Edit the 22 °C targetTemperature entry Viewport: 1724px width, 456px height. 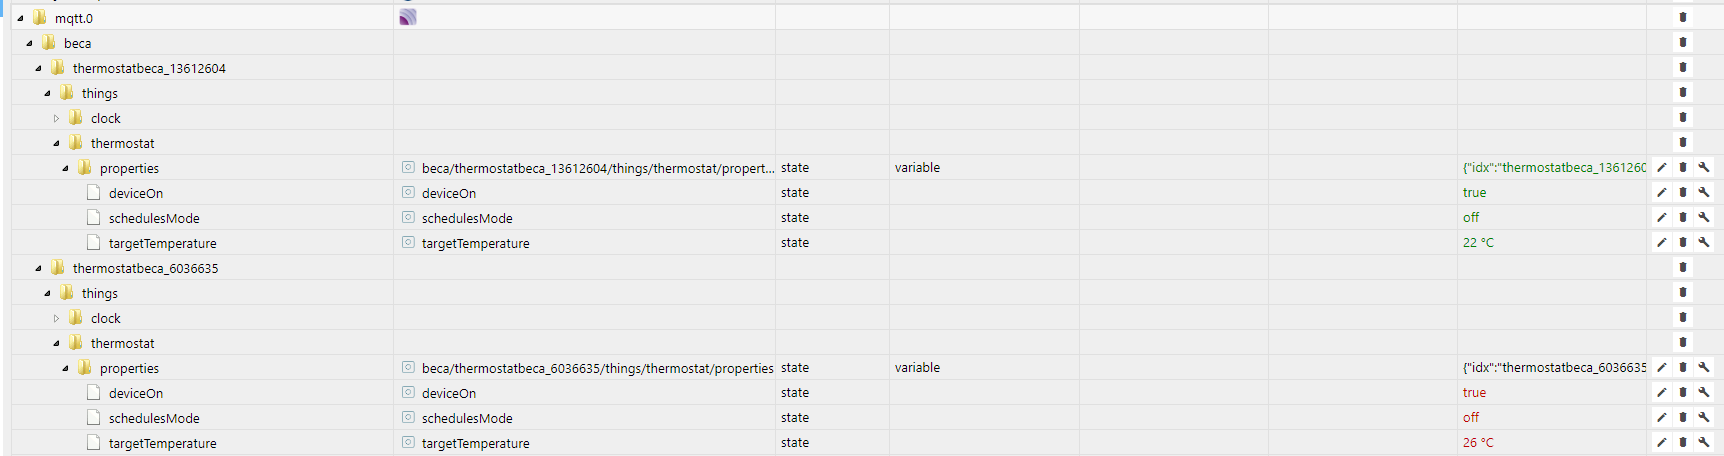tap(1661, 242)
